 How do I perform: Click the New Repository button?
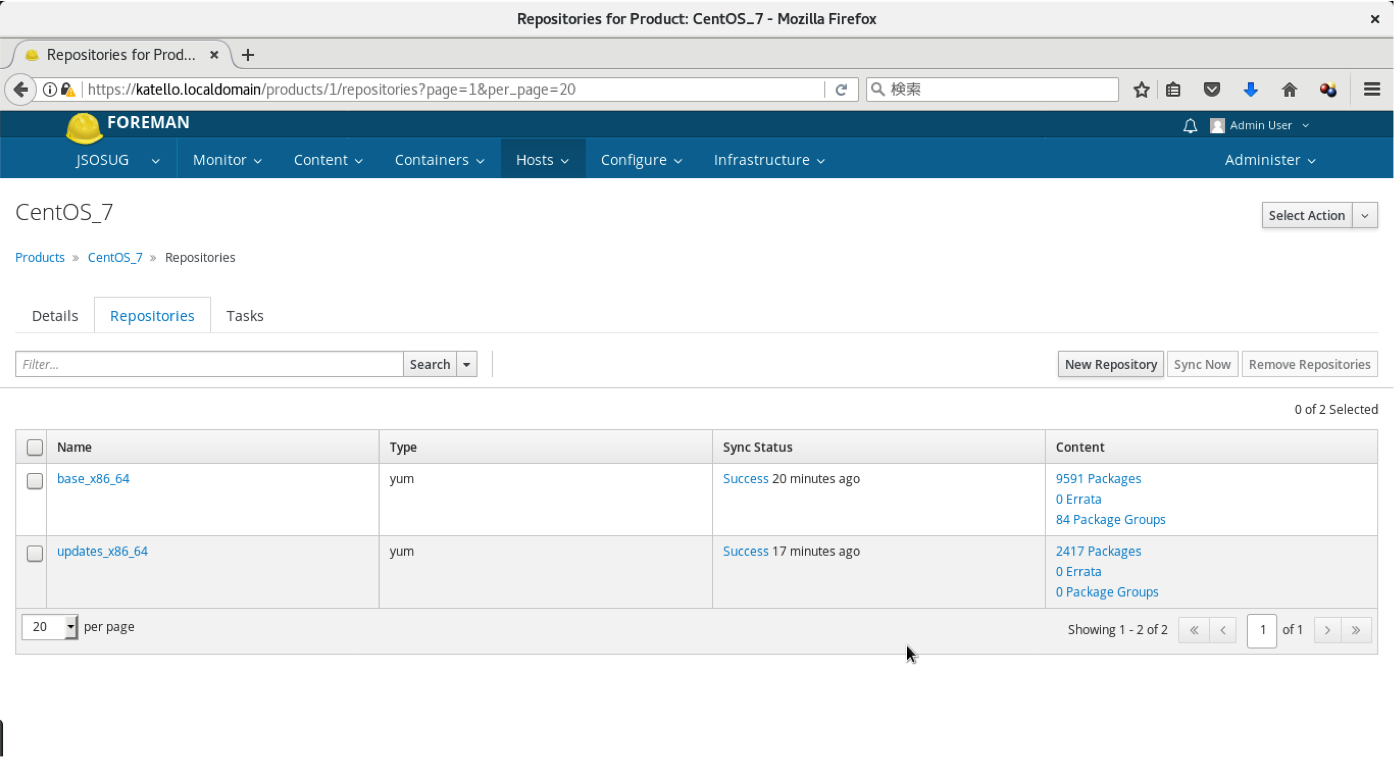tap(1111, 364)
